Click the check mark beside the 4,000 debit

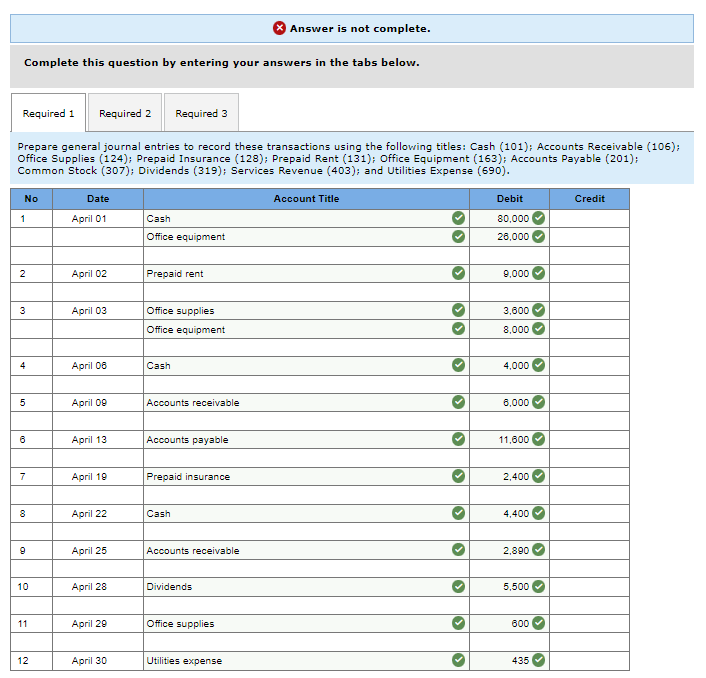pos(539,365)
